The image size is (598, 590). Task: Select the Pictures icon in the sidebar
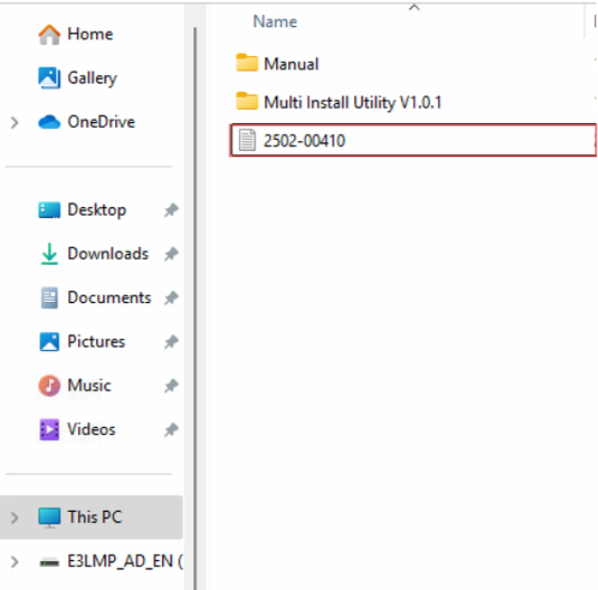pyautogui.click(x=49, y=342)
